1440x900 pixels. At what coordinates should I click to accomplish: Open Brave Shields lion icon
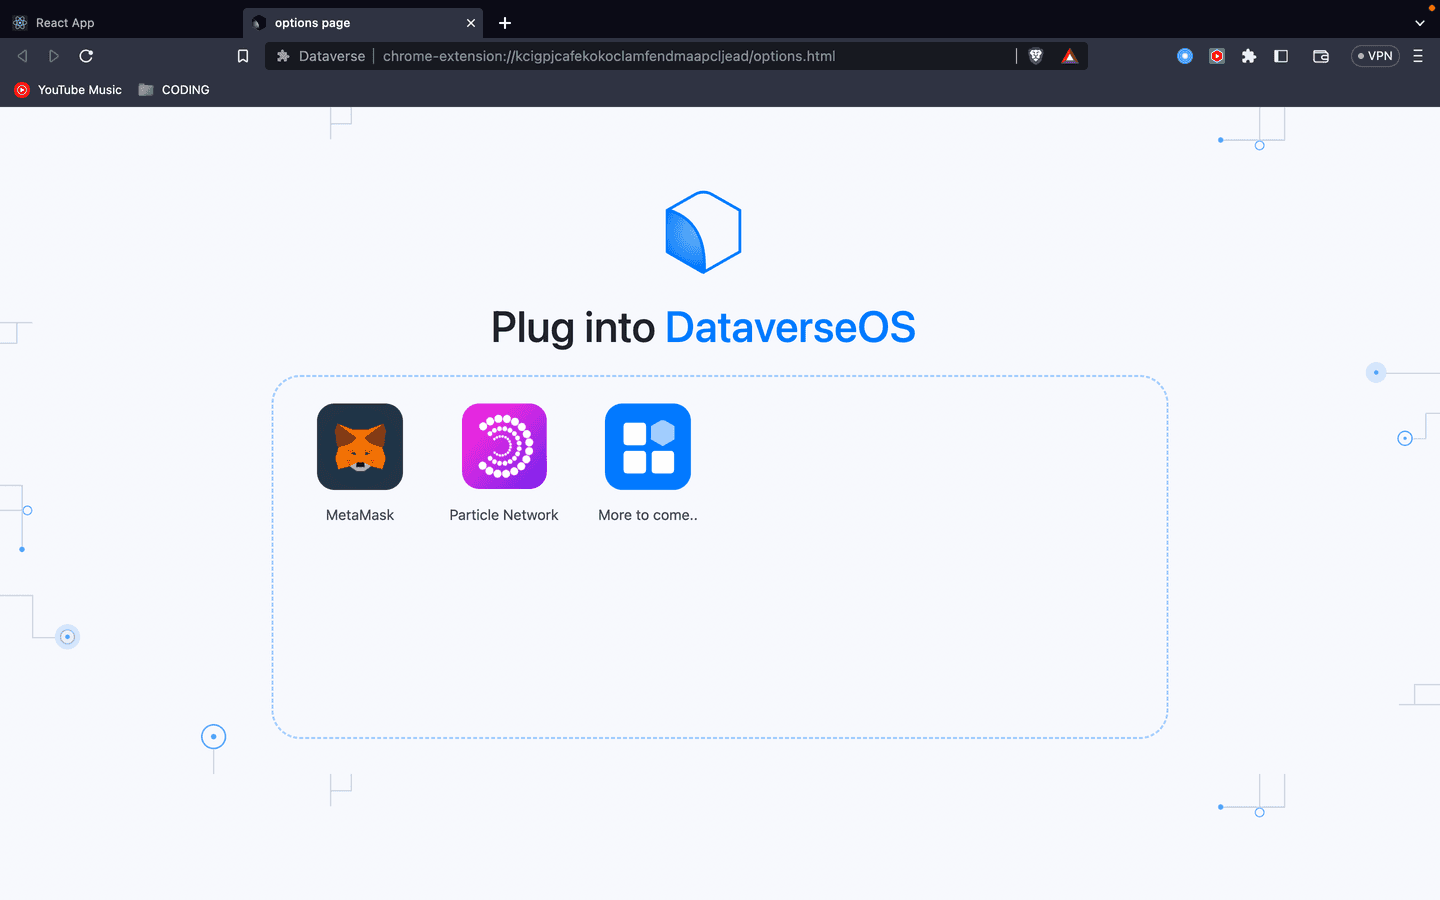click(x=1036, y=56)
